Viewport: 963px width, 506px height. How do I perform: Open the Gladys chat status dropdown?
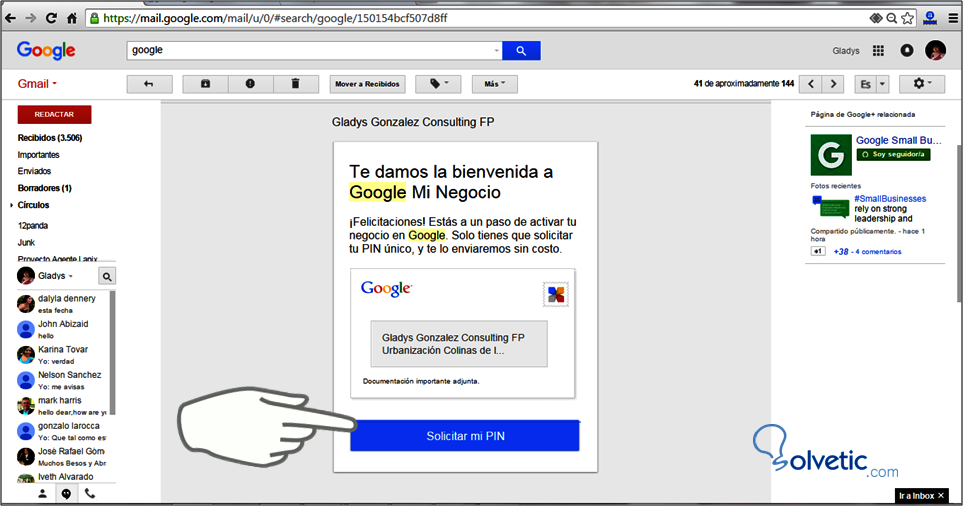55,276
